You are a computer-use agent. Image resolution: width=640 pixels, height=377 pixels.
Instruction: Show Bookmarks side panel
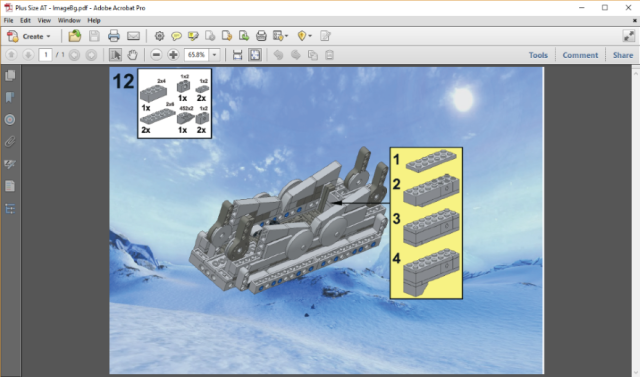tap(10, 97)
